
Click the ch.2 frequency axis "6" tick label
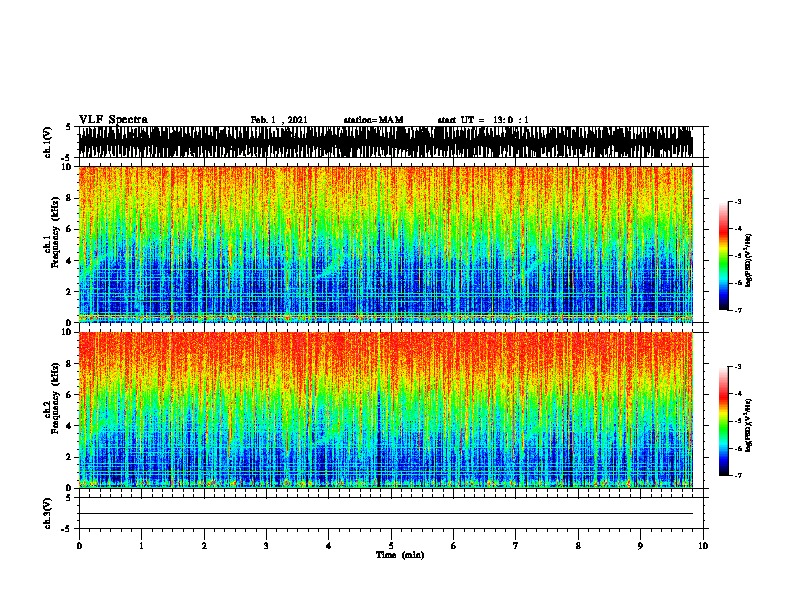point(69,394)
